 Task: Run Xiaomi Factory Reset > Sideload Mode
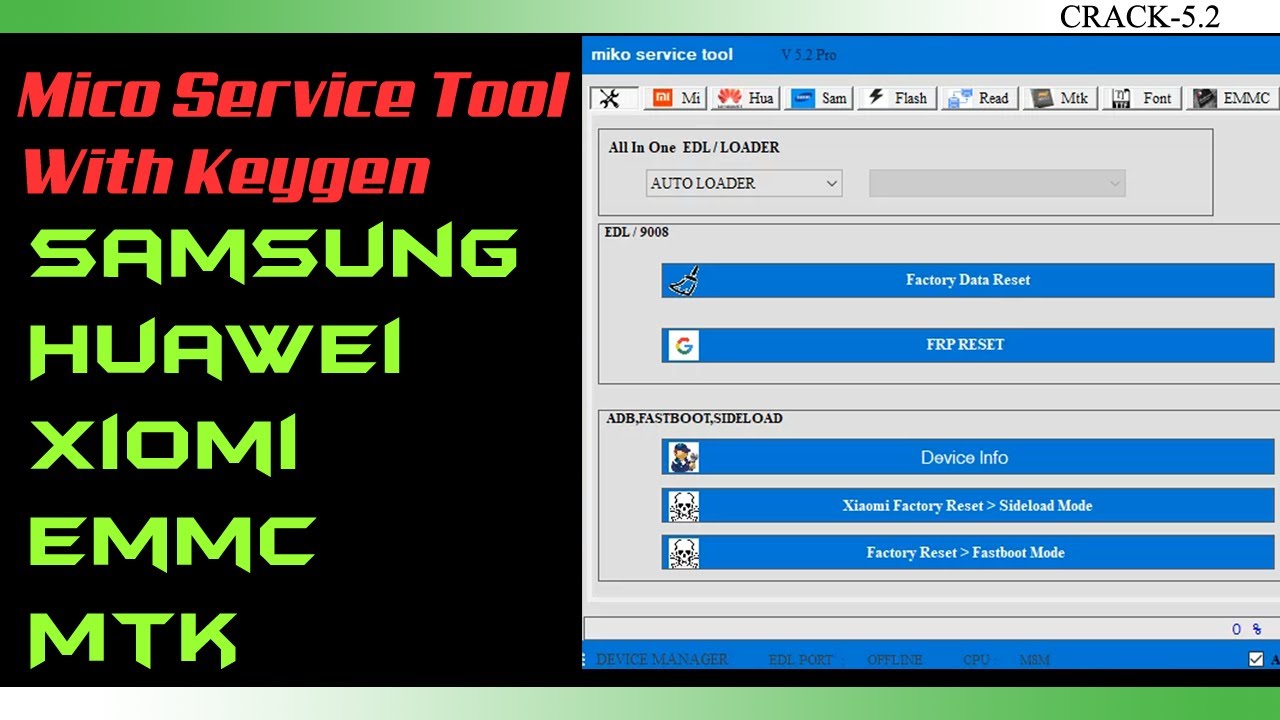(x=968, y=506)
